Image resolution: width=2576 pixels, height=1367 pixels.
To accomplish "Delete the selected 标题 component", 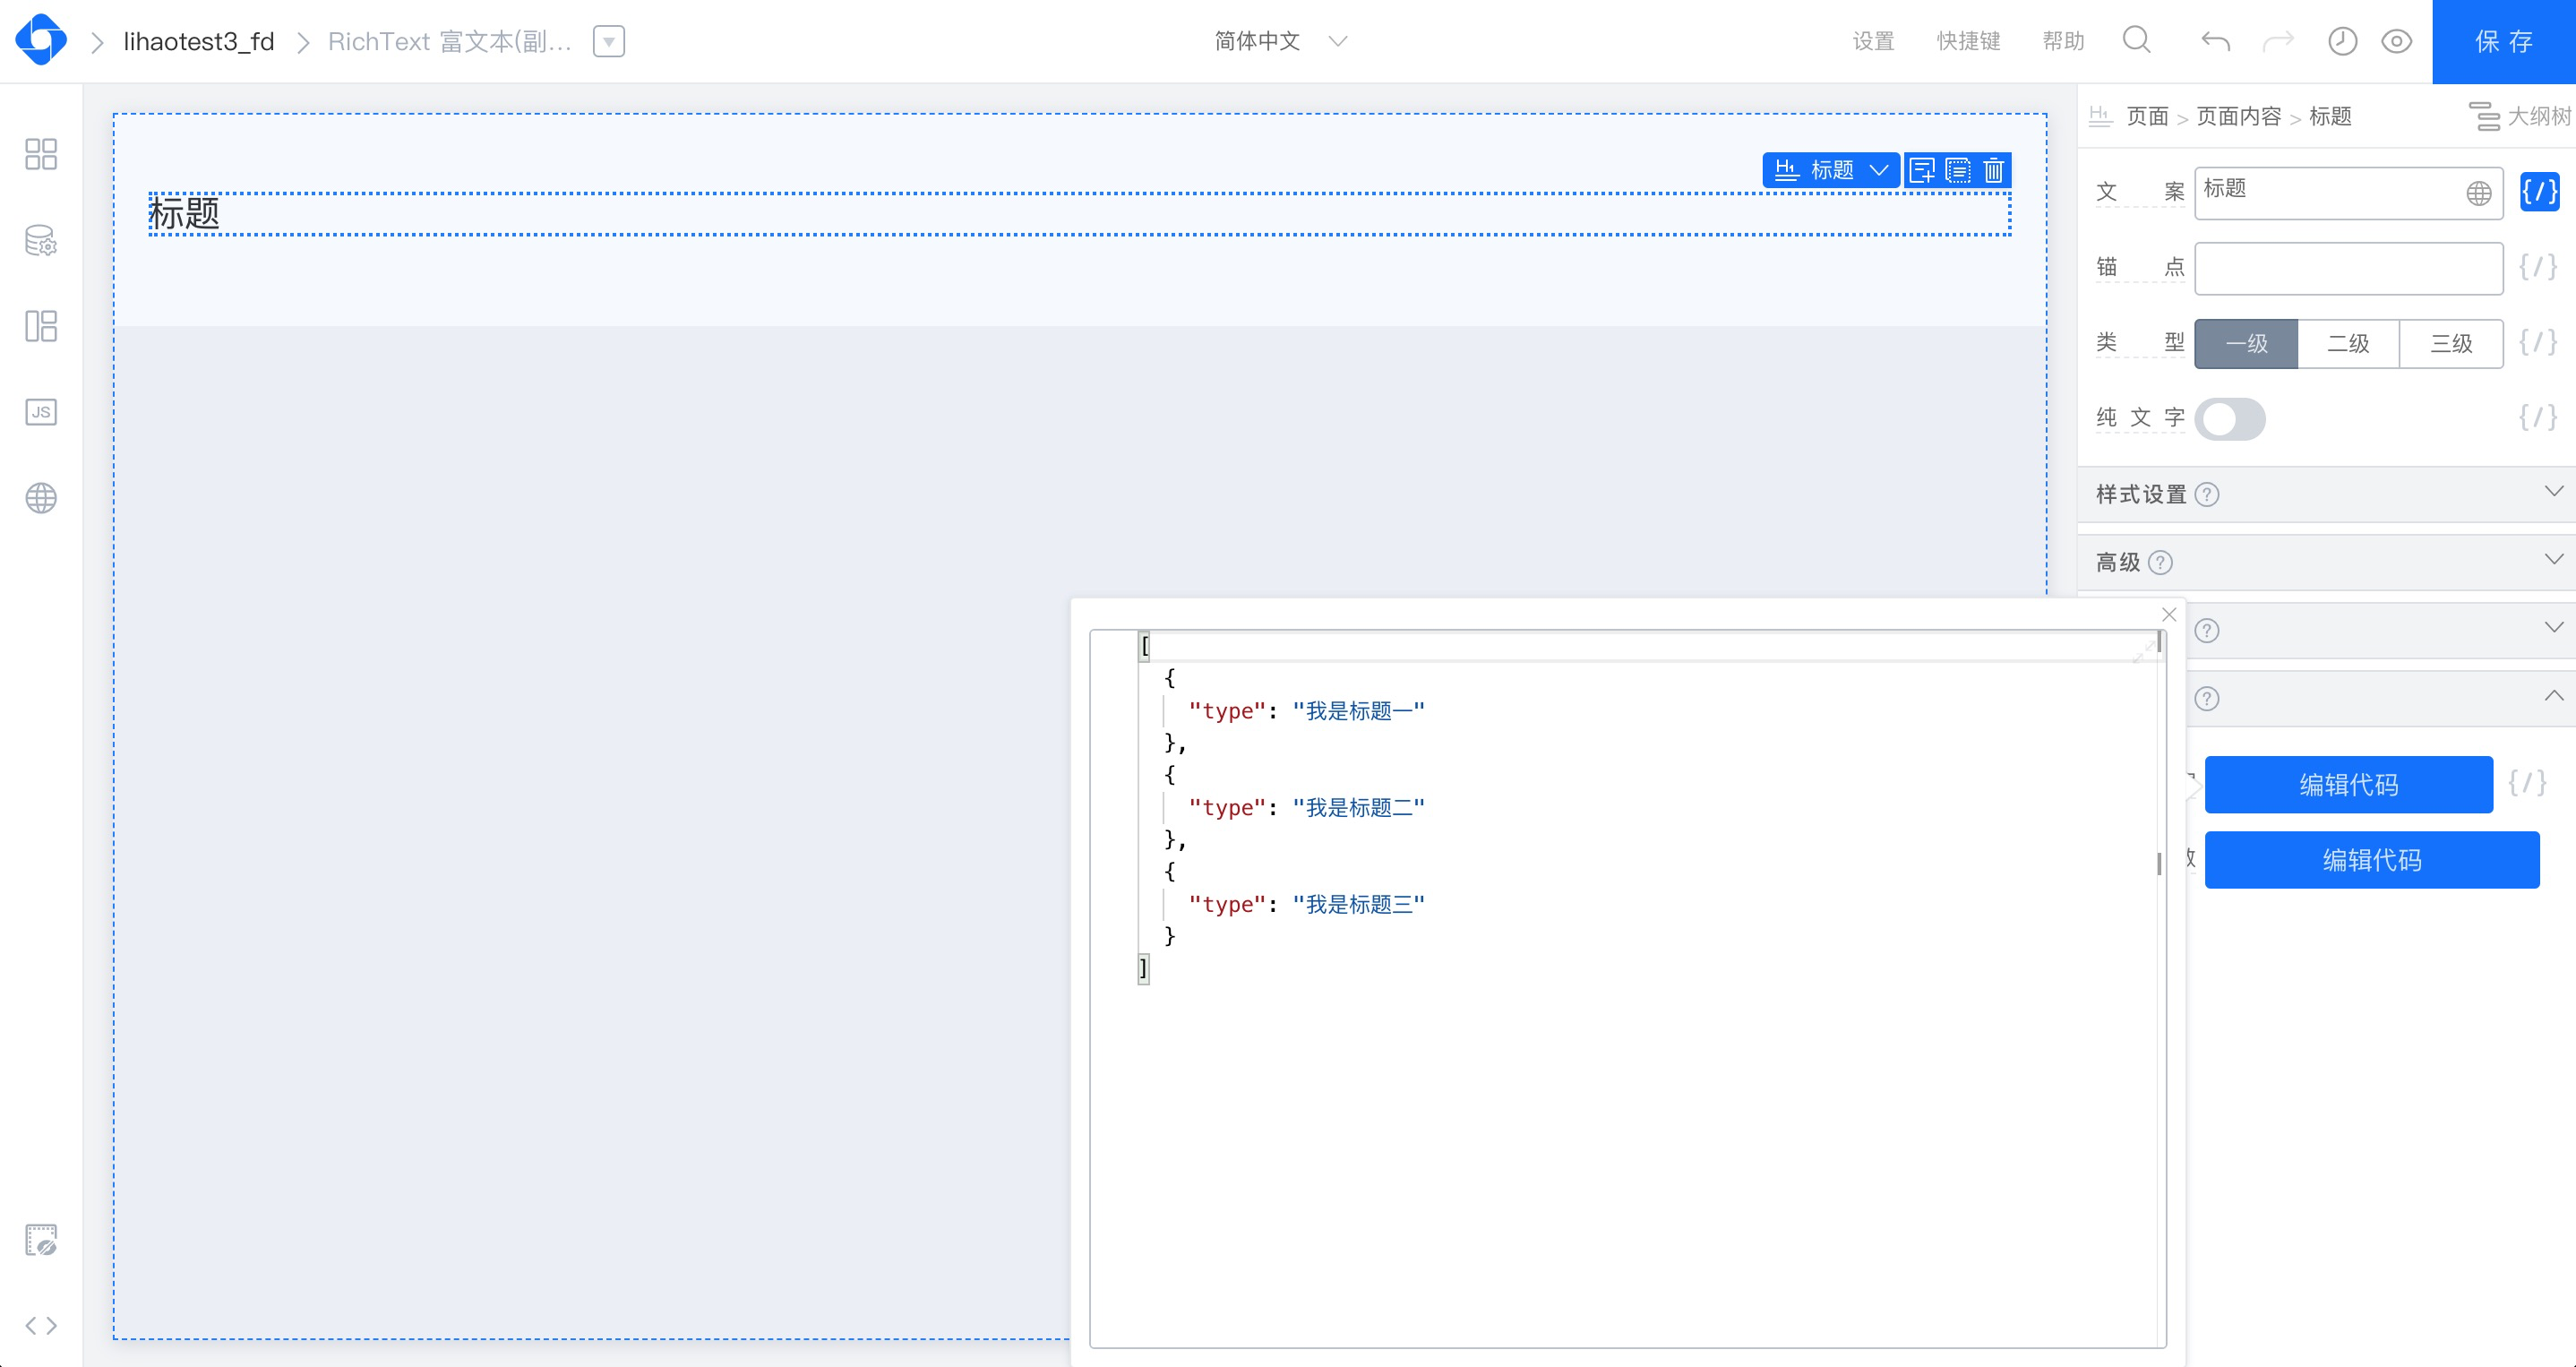I will 1993,171.
